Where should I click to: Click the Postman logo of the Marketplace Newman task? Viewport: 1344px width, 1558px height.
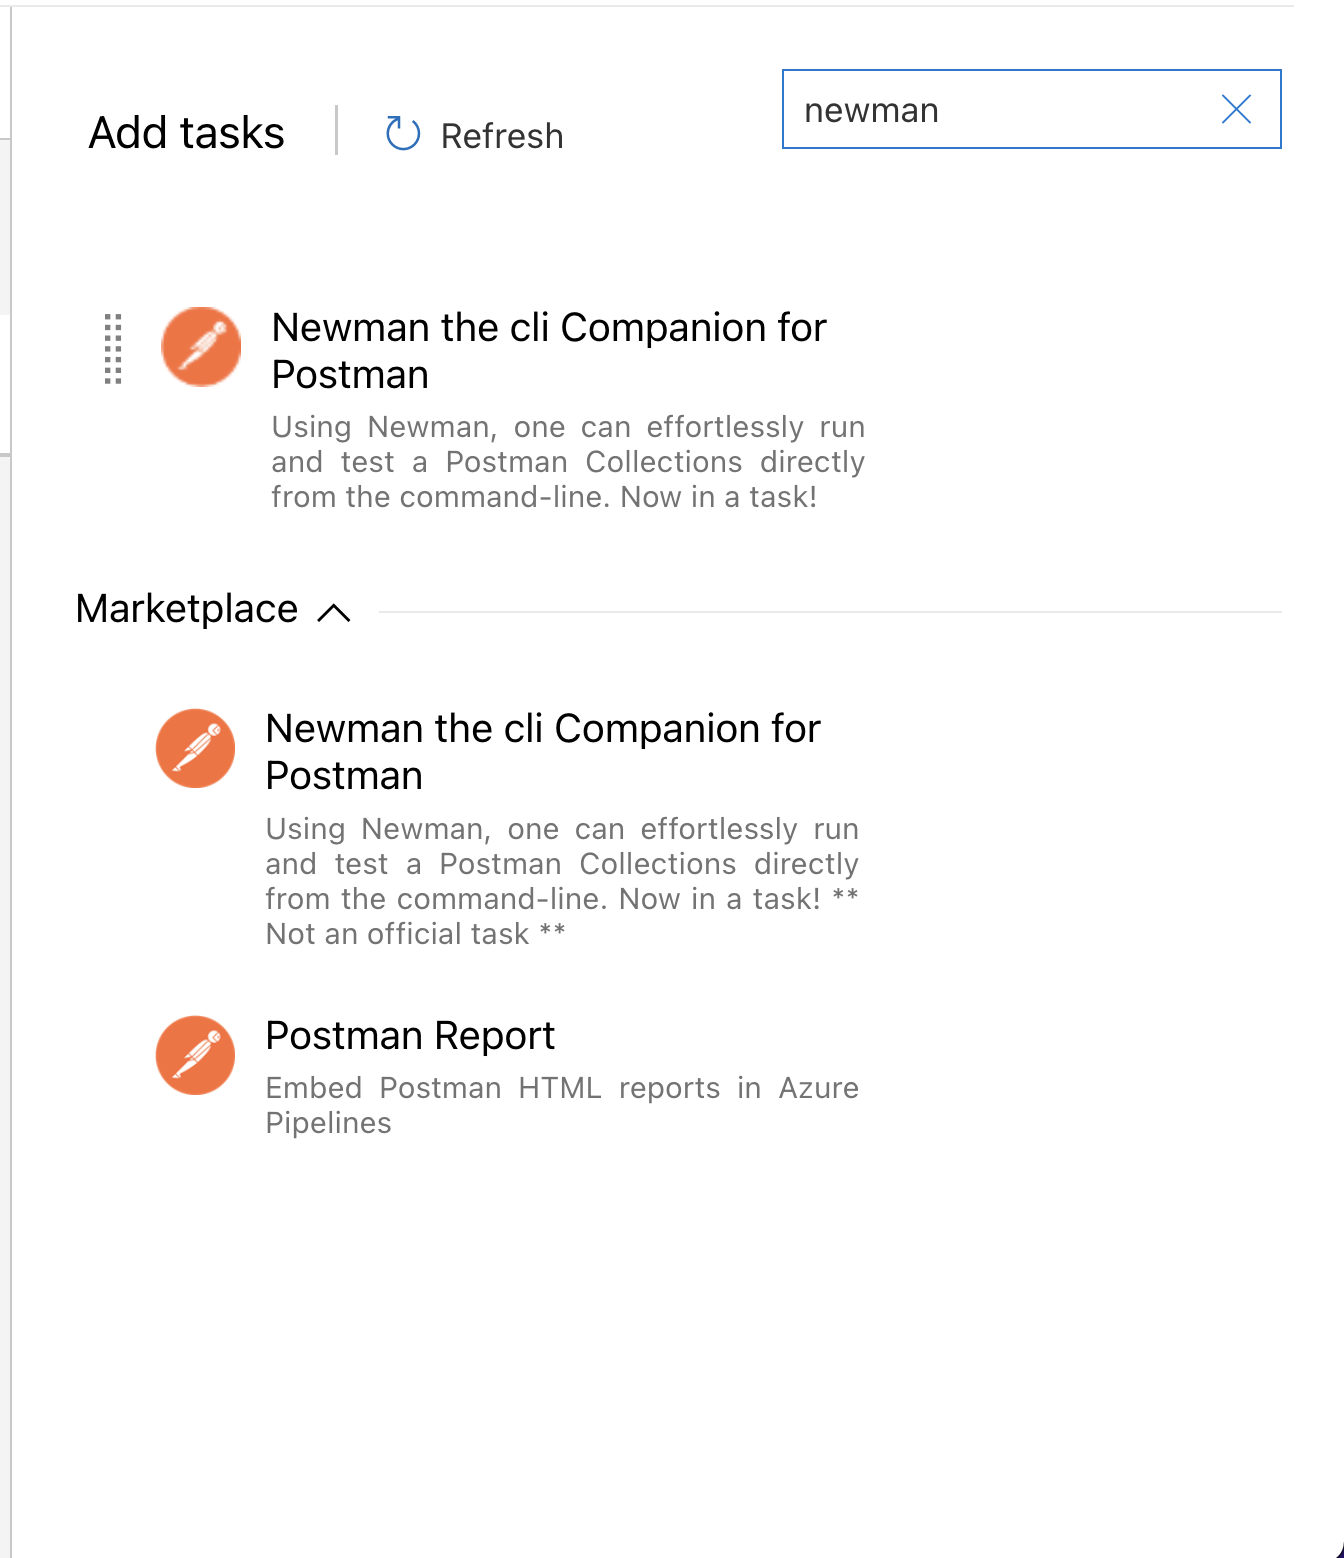tap(196, 749)
